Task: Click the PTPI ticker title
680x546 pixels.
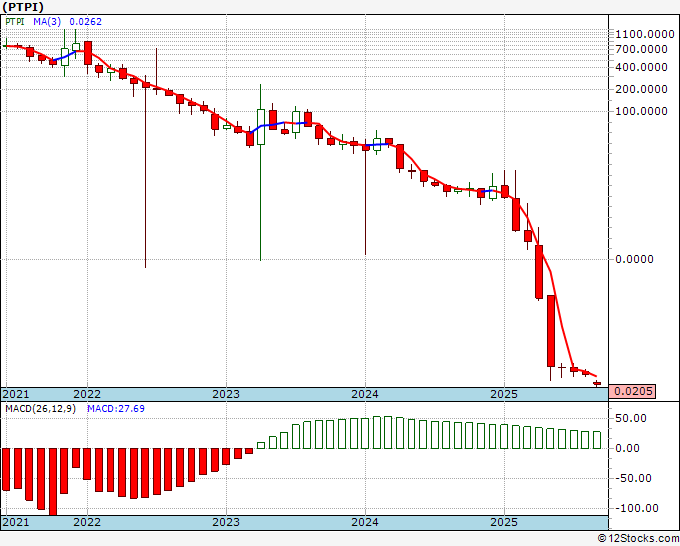Action: click(x=23, y=7)
